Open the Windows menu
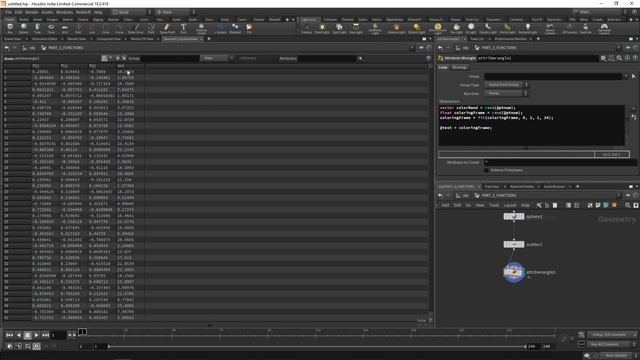This screenshot has width=640, height=360. pos(64,12)
